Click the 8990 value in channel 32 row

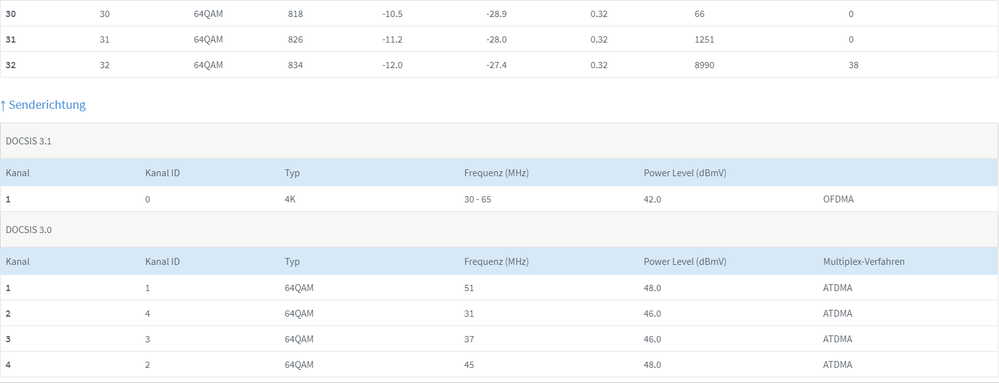704,65
